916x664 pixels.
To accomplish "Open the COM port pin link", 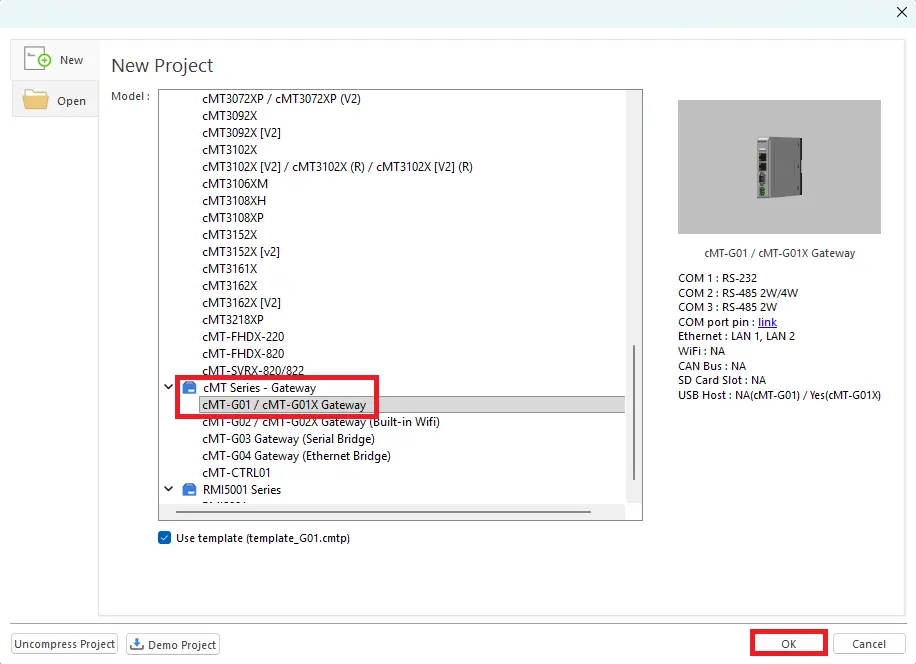I will 767,323.
